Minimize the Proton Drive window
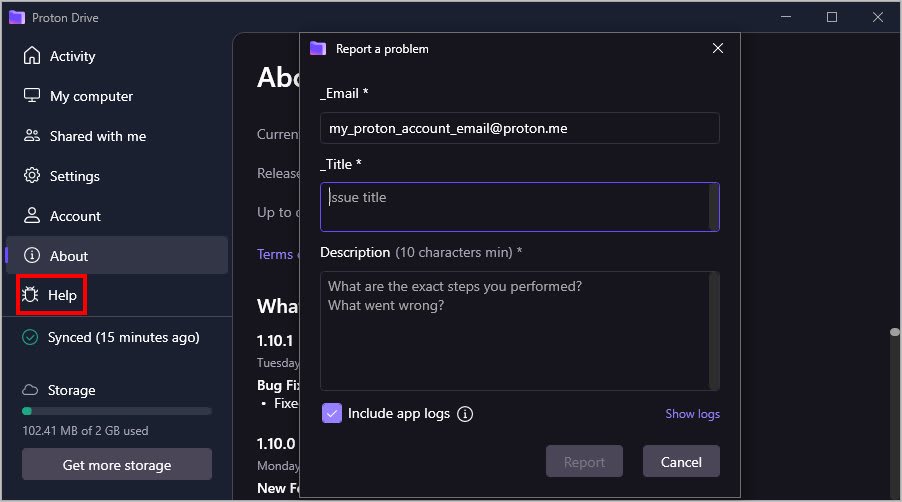The width and height of the screenshot is (902, 502). click(786, 17)
